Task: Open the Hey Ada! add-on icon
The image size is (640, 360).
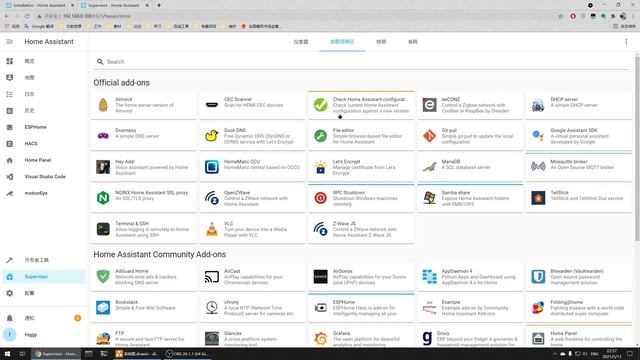Action: click(103, 167)
